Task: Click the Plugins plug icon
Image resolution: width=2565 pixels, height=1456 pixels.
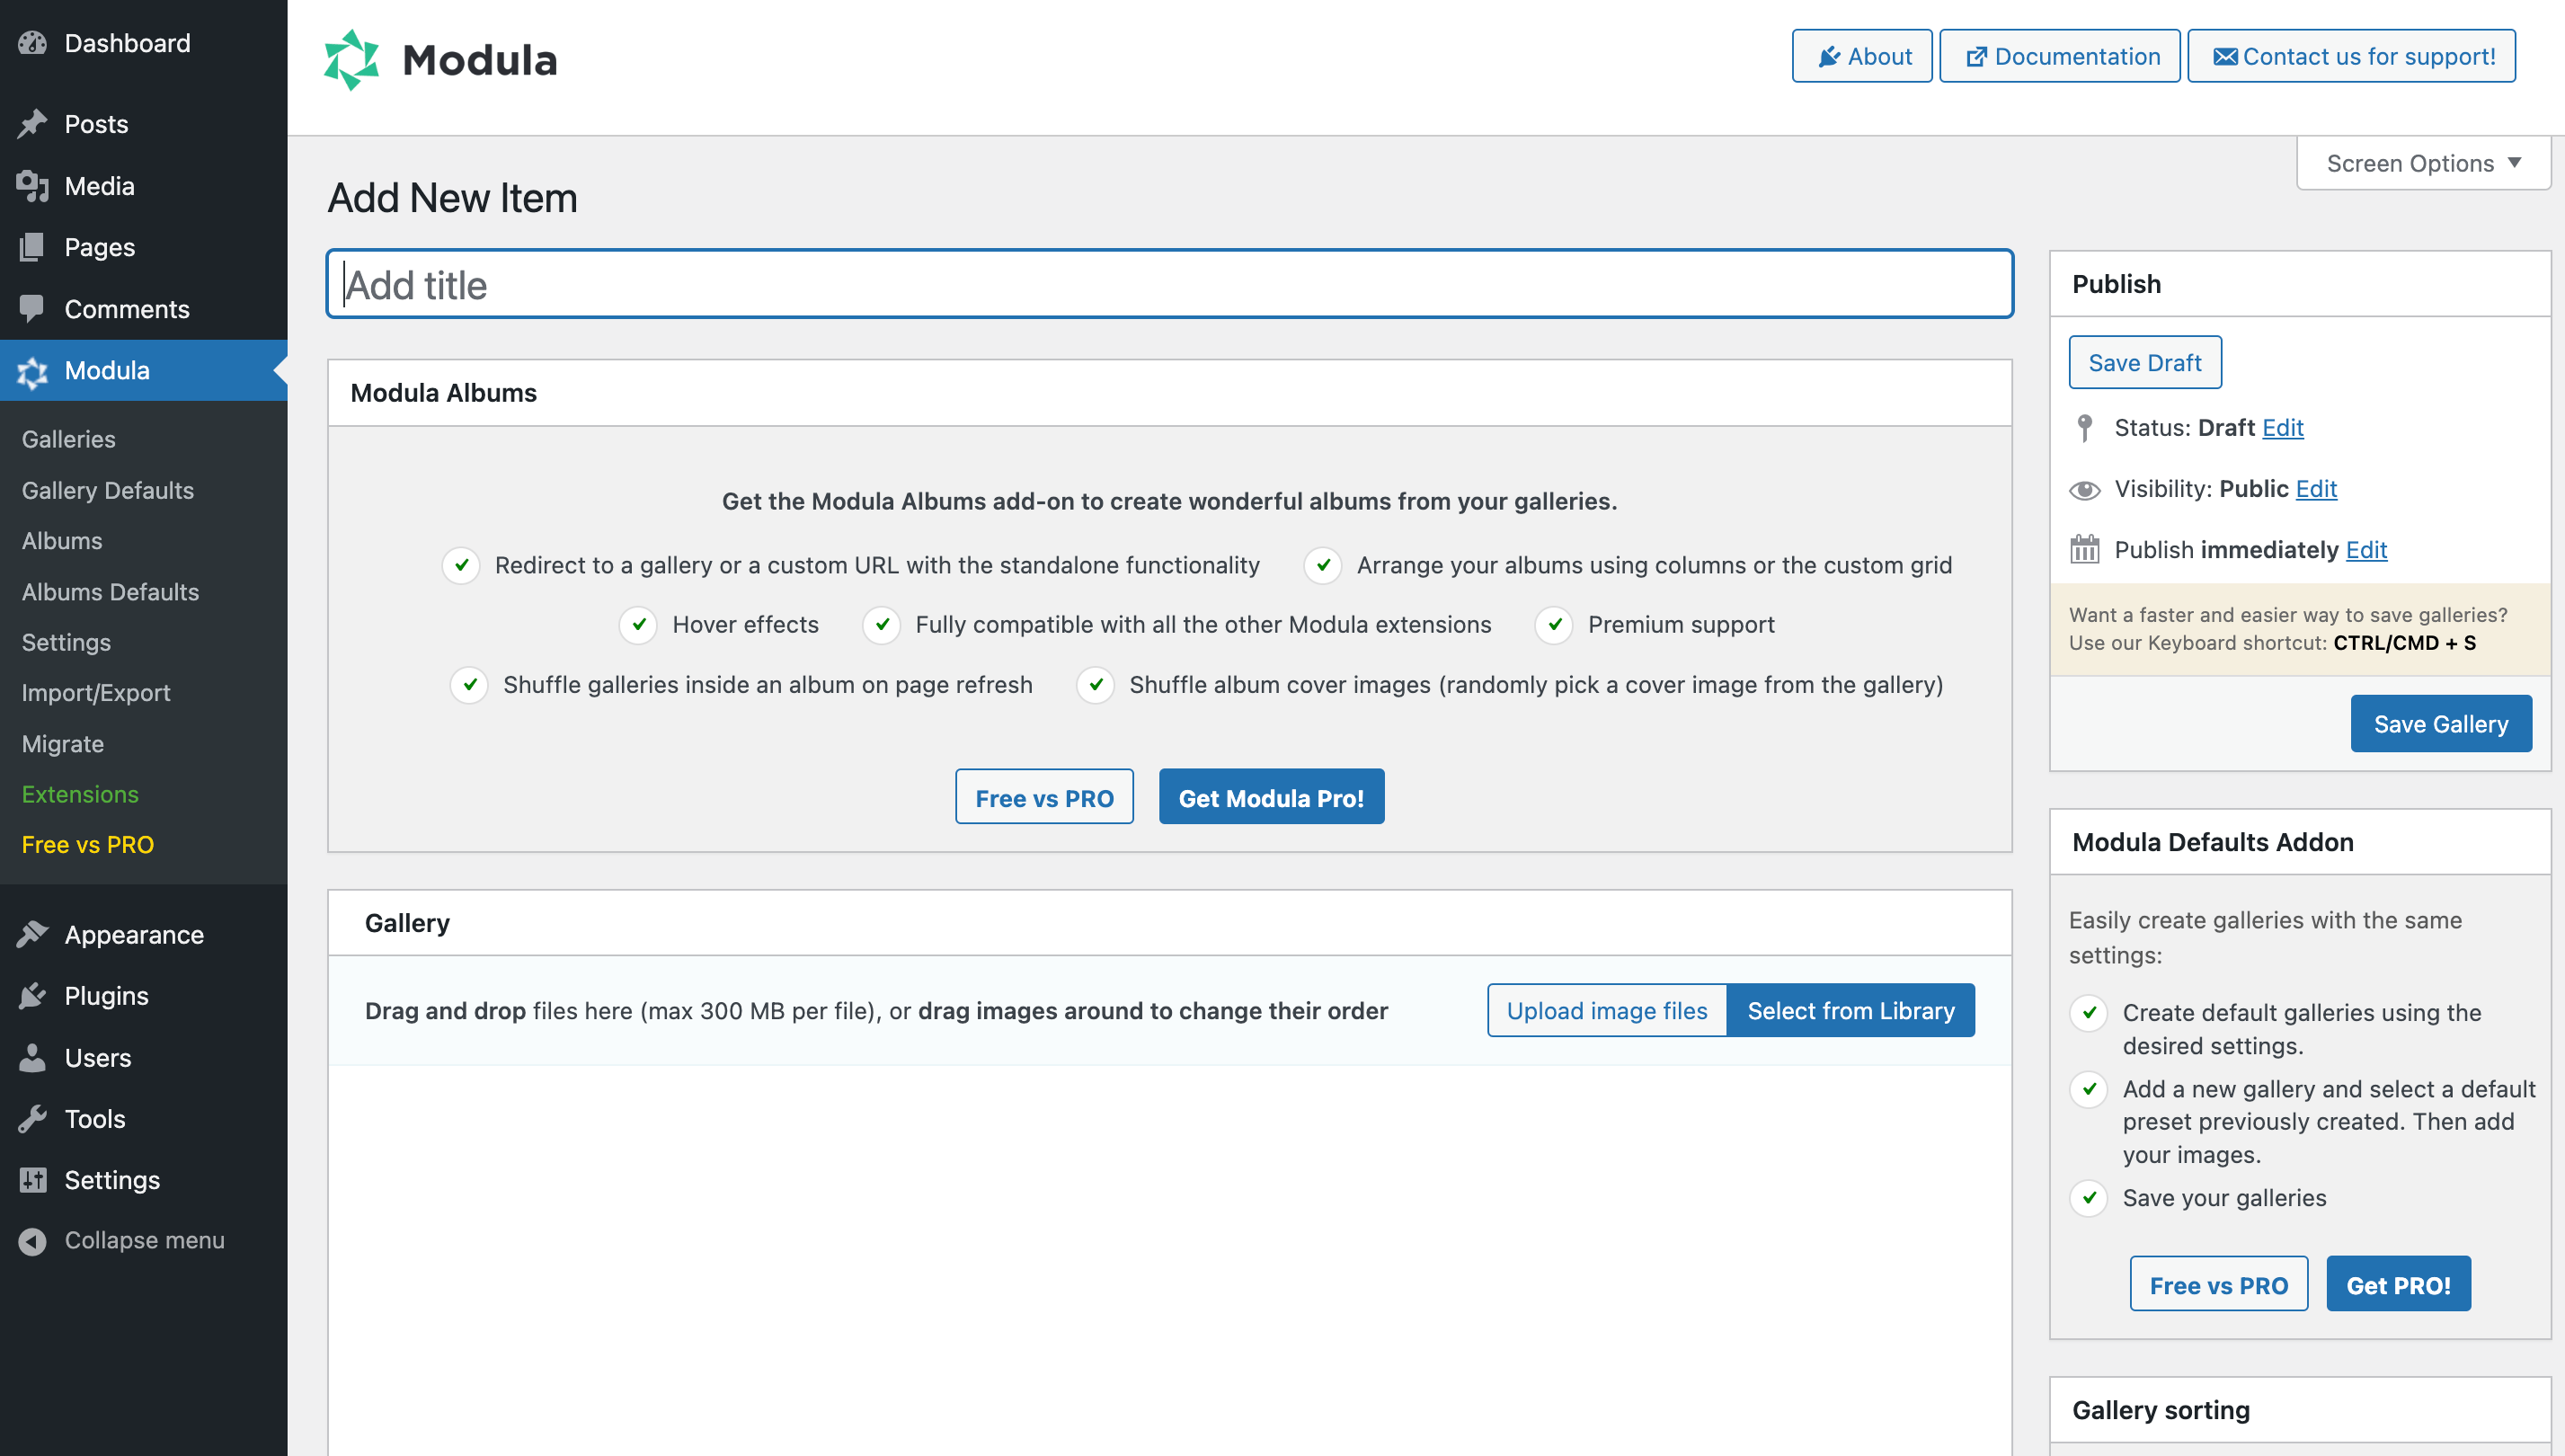Action: 32,996
